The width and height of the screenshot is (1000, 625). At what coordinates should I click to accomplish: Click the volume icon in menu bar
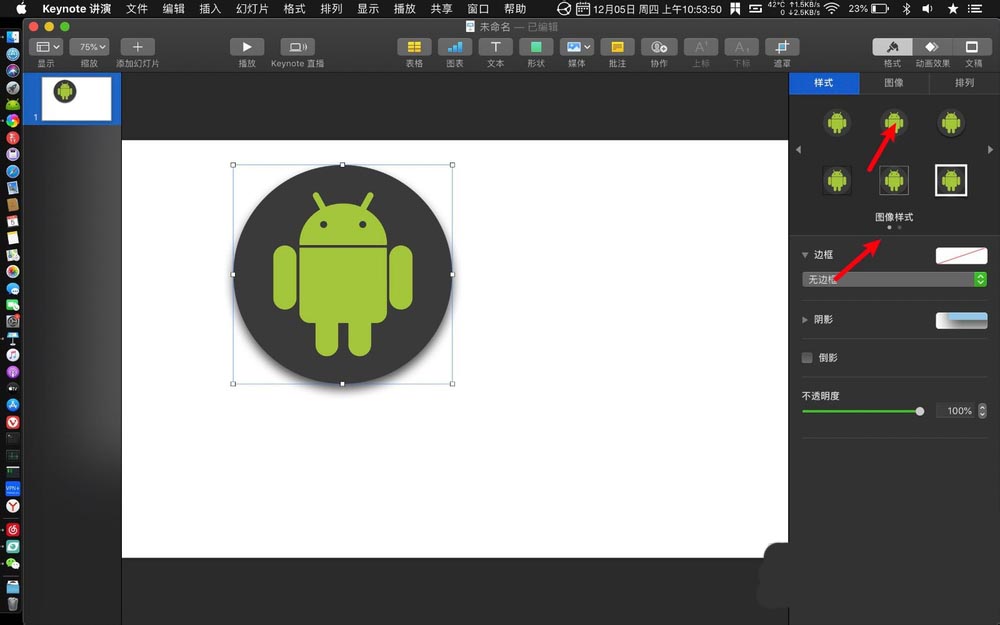click(x=927, y=8)
